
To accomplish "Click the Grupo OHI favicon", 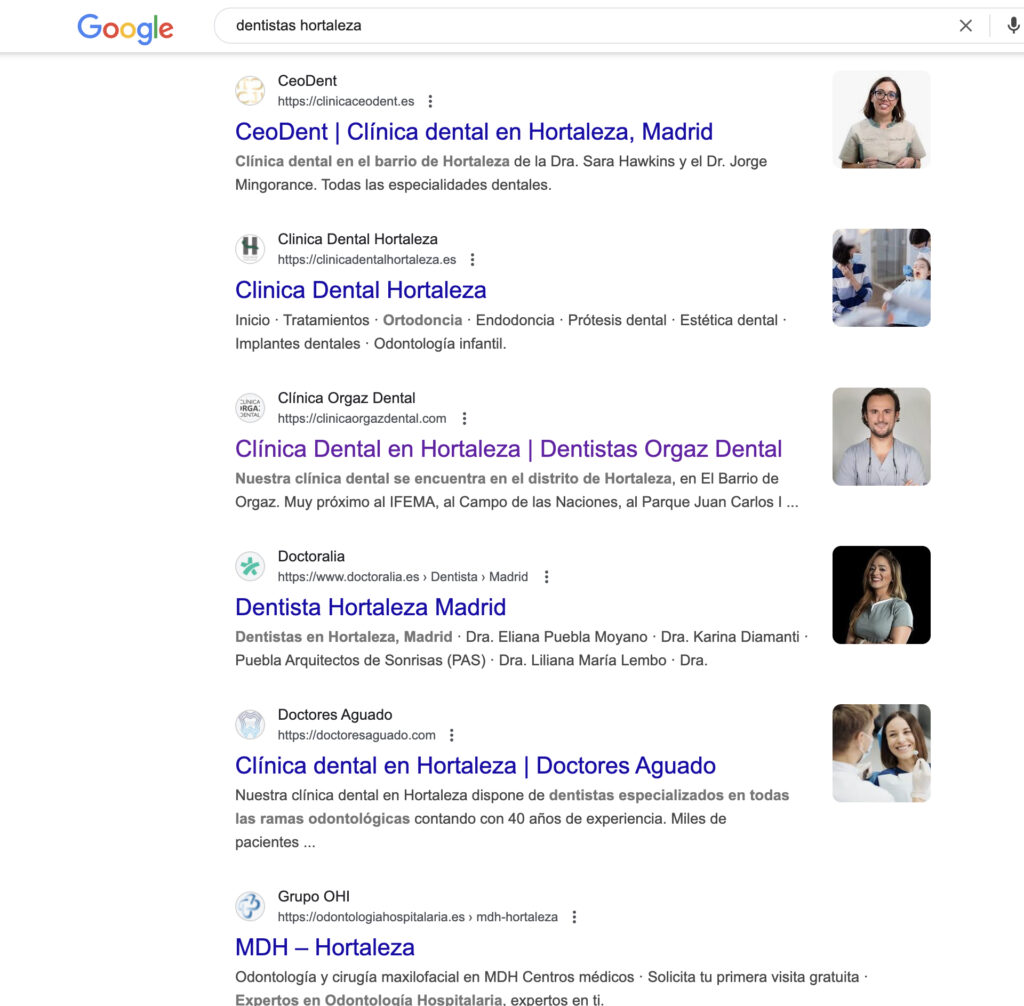I will 250,906.
